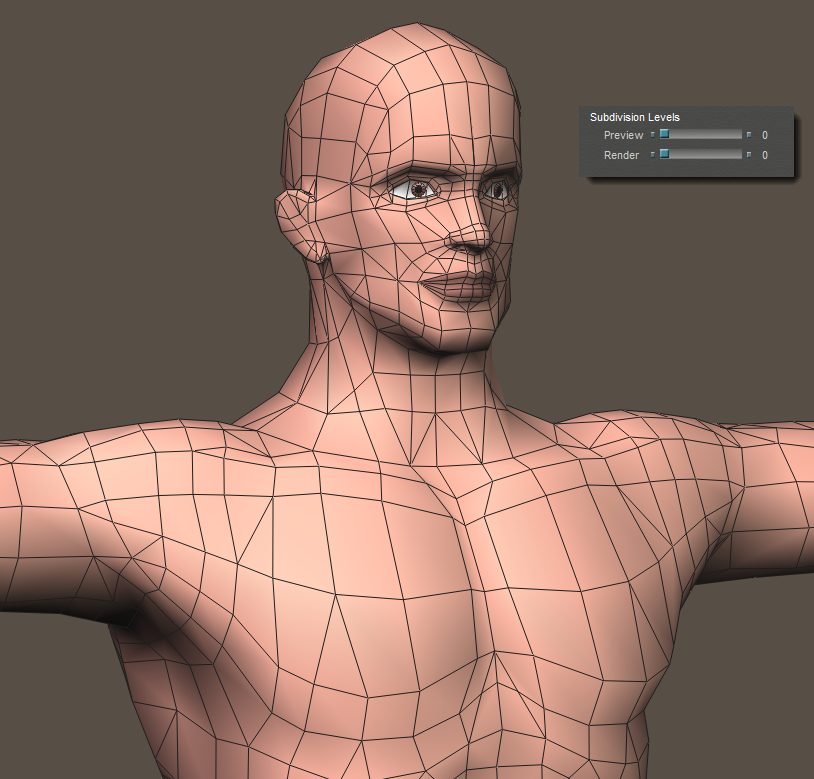Click the Preview level value field
This screenshot has height=779, width=814.
pos(765,135)
